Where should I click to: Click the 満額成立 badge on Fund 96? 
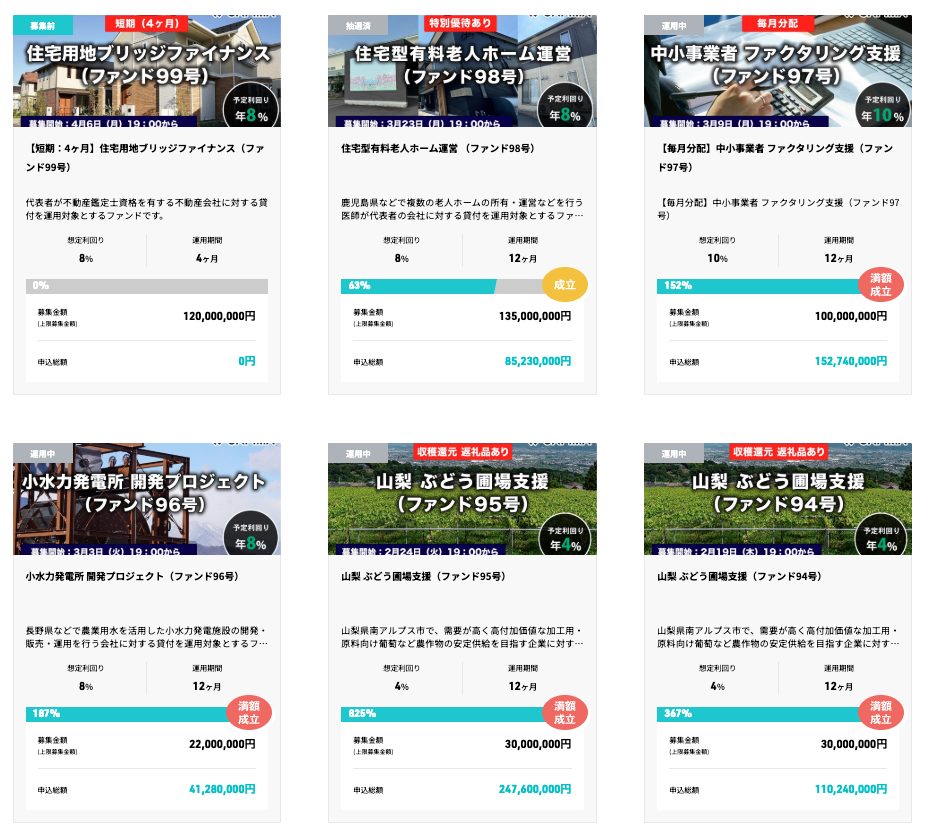(x=249, y=713)
